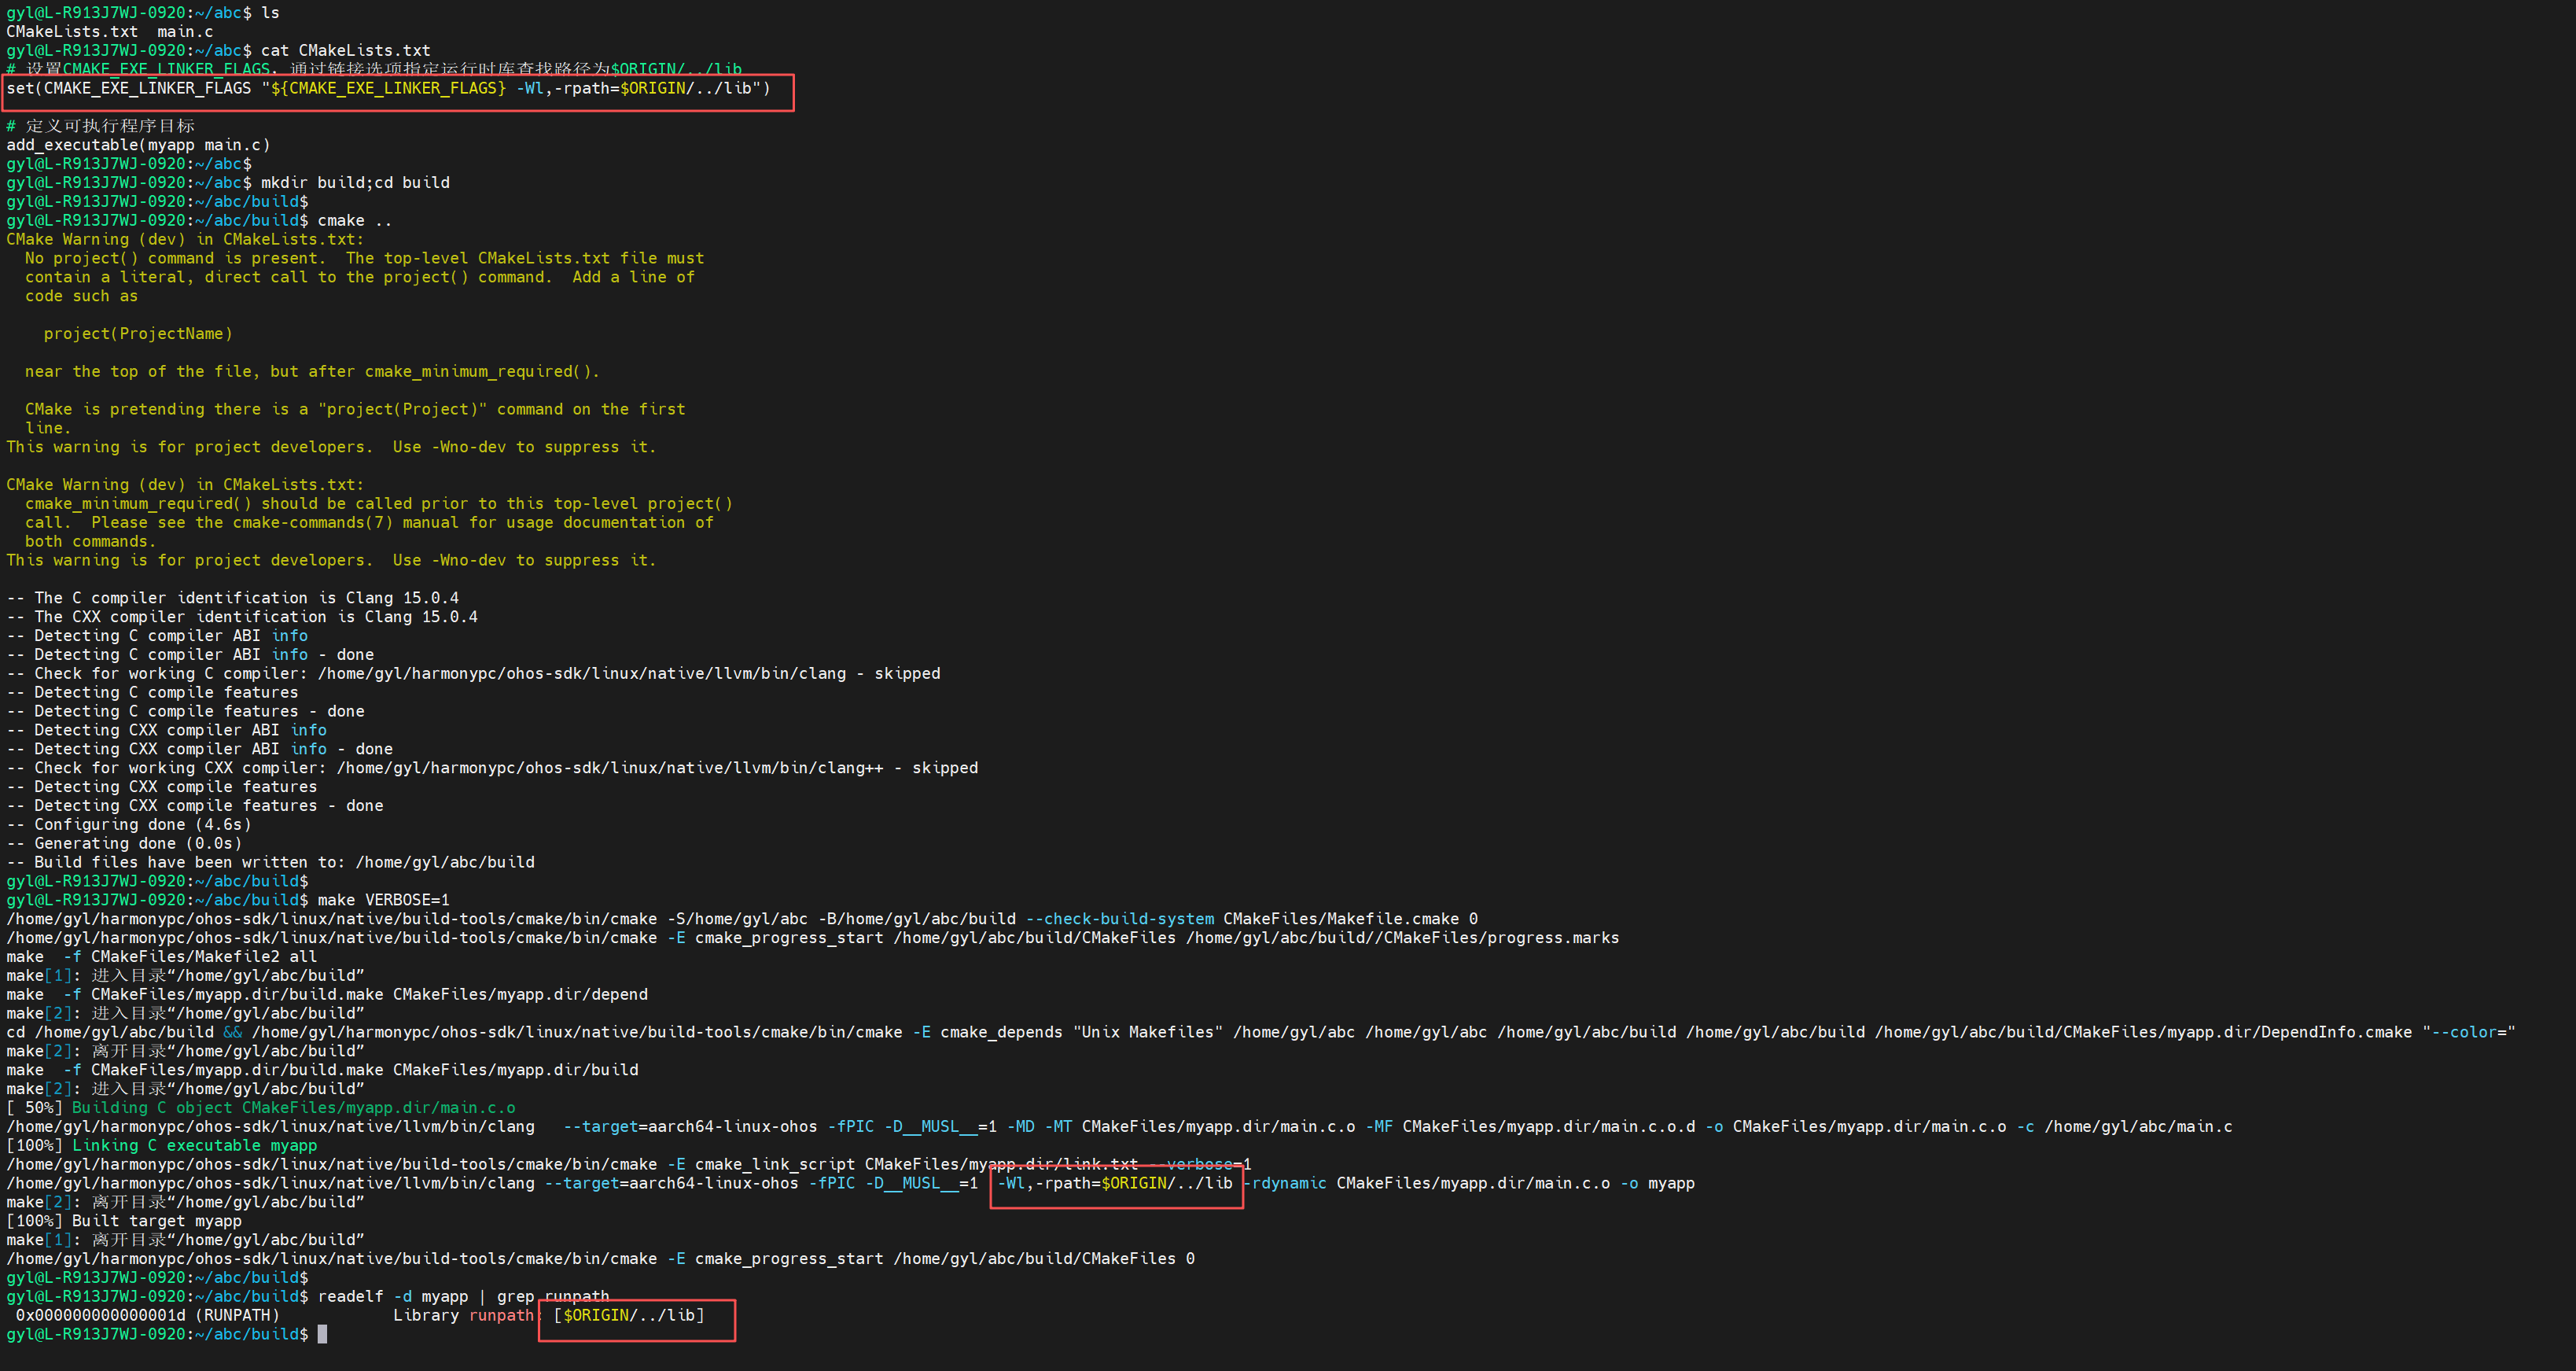2576x1371 pixels.
Task: Click the add_executable(myapp main.c) line
Action: [x=138, y=145]
